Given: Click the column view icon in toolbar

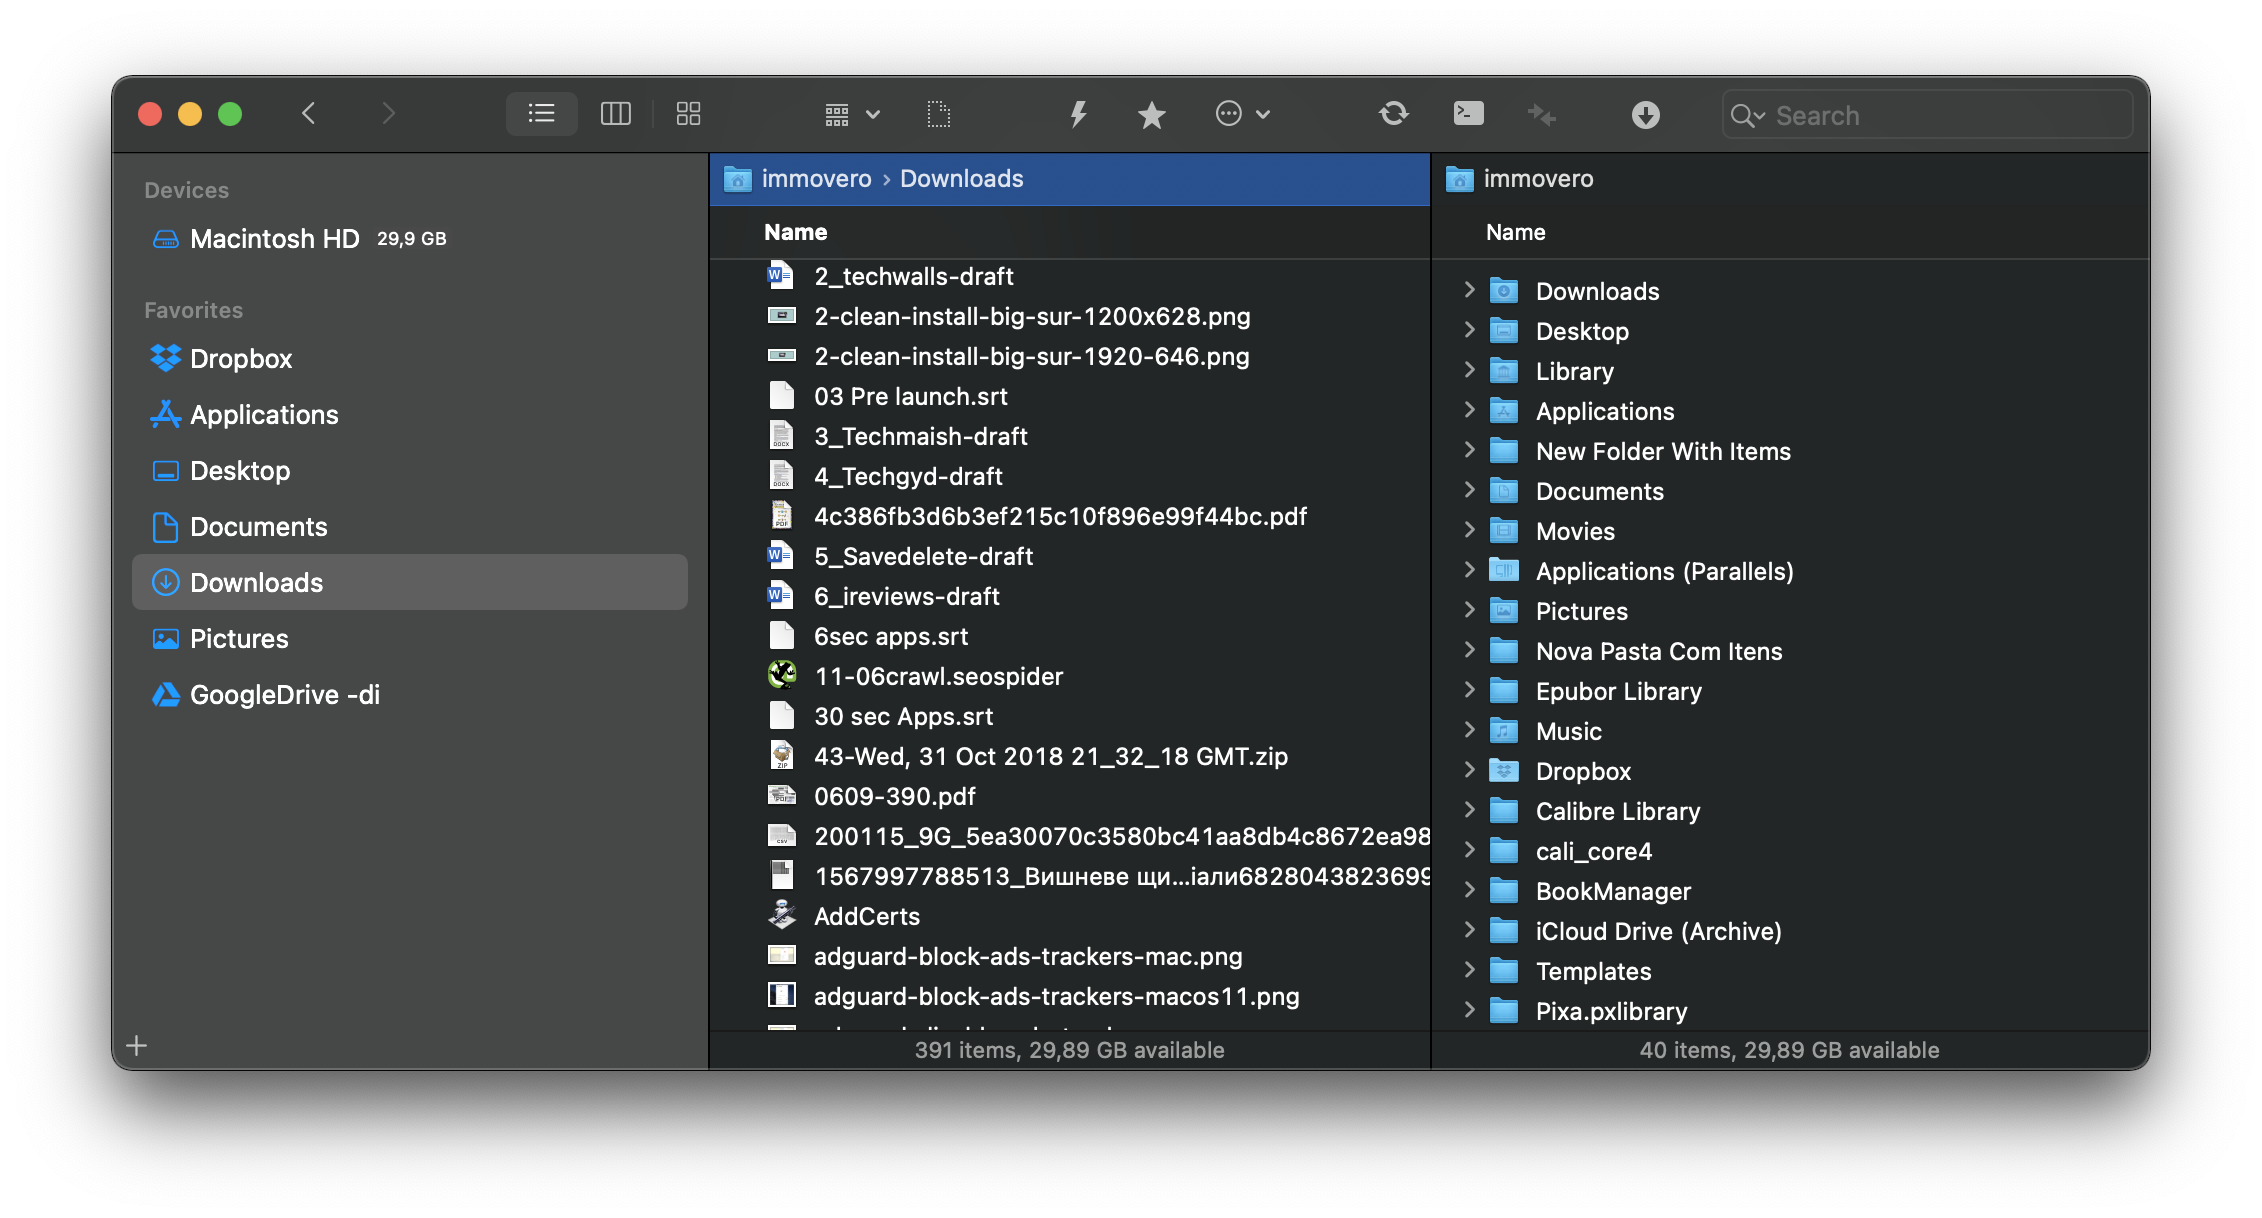Looking at the screenshot, I should (616, 114).
